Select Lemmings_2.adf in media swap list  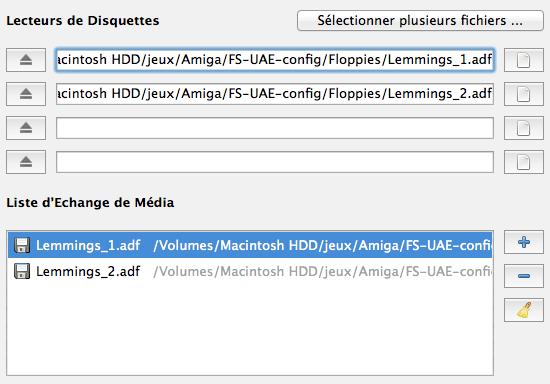(x=250, y=271)
